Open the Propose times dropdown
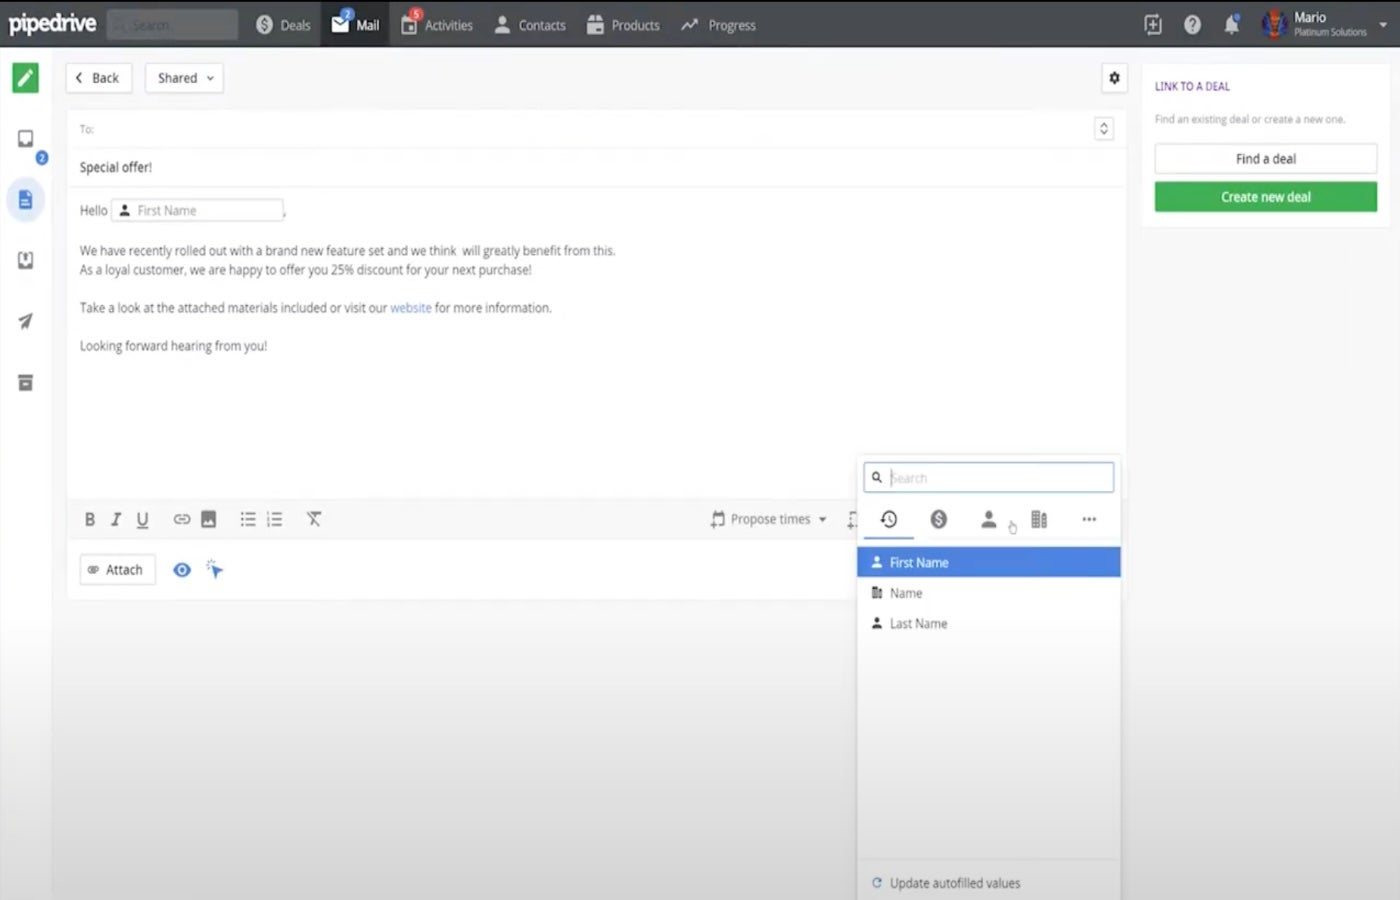 [769, 519]
